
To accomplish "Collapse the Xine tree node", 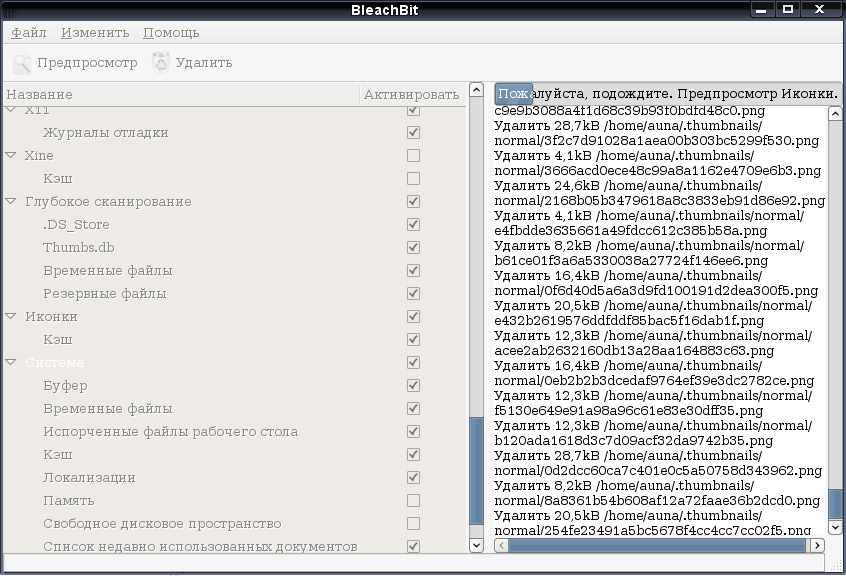I will tap(11, 155).
